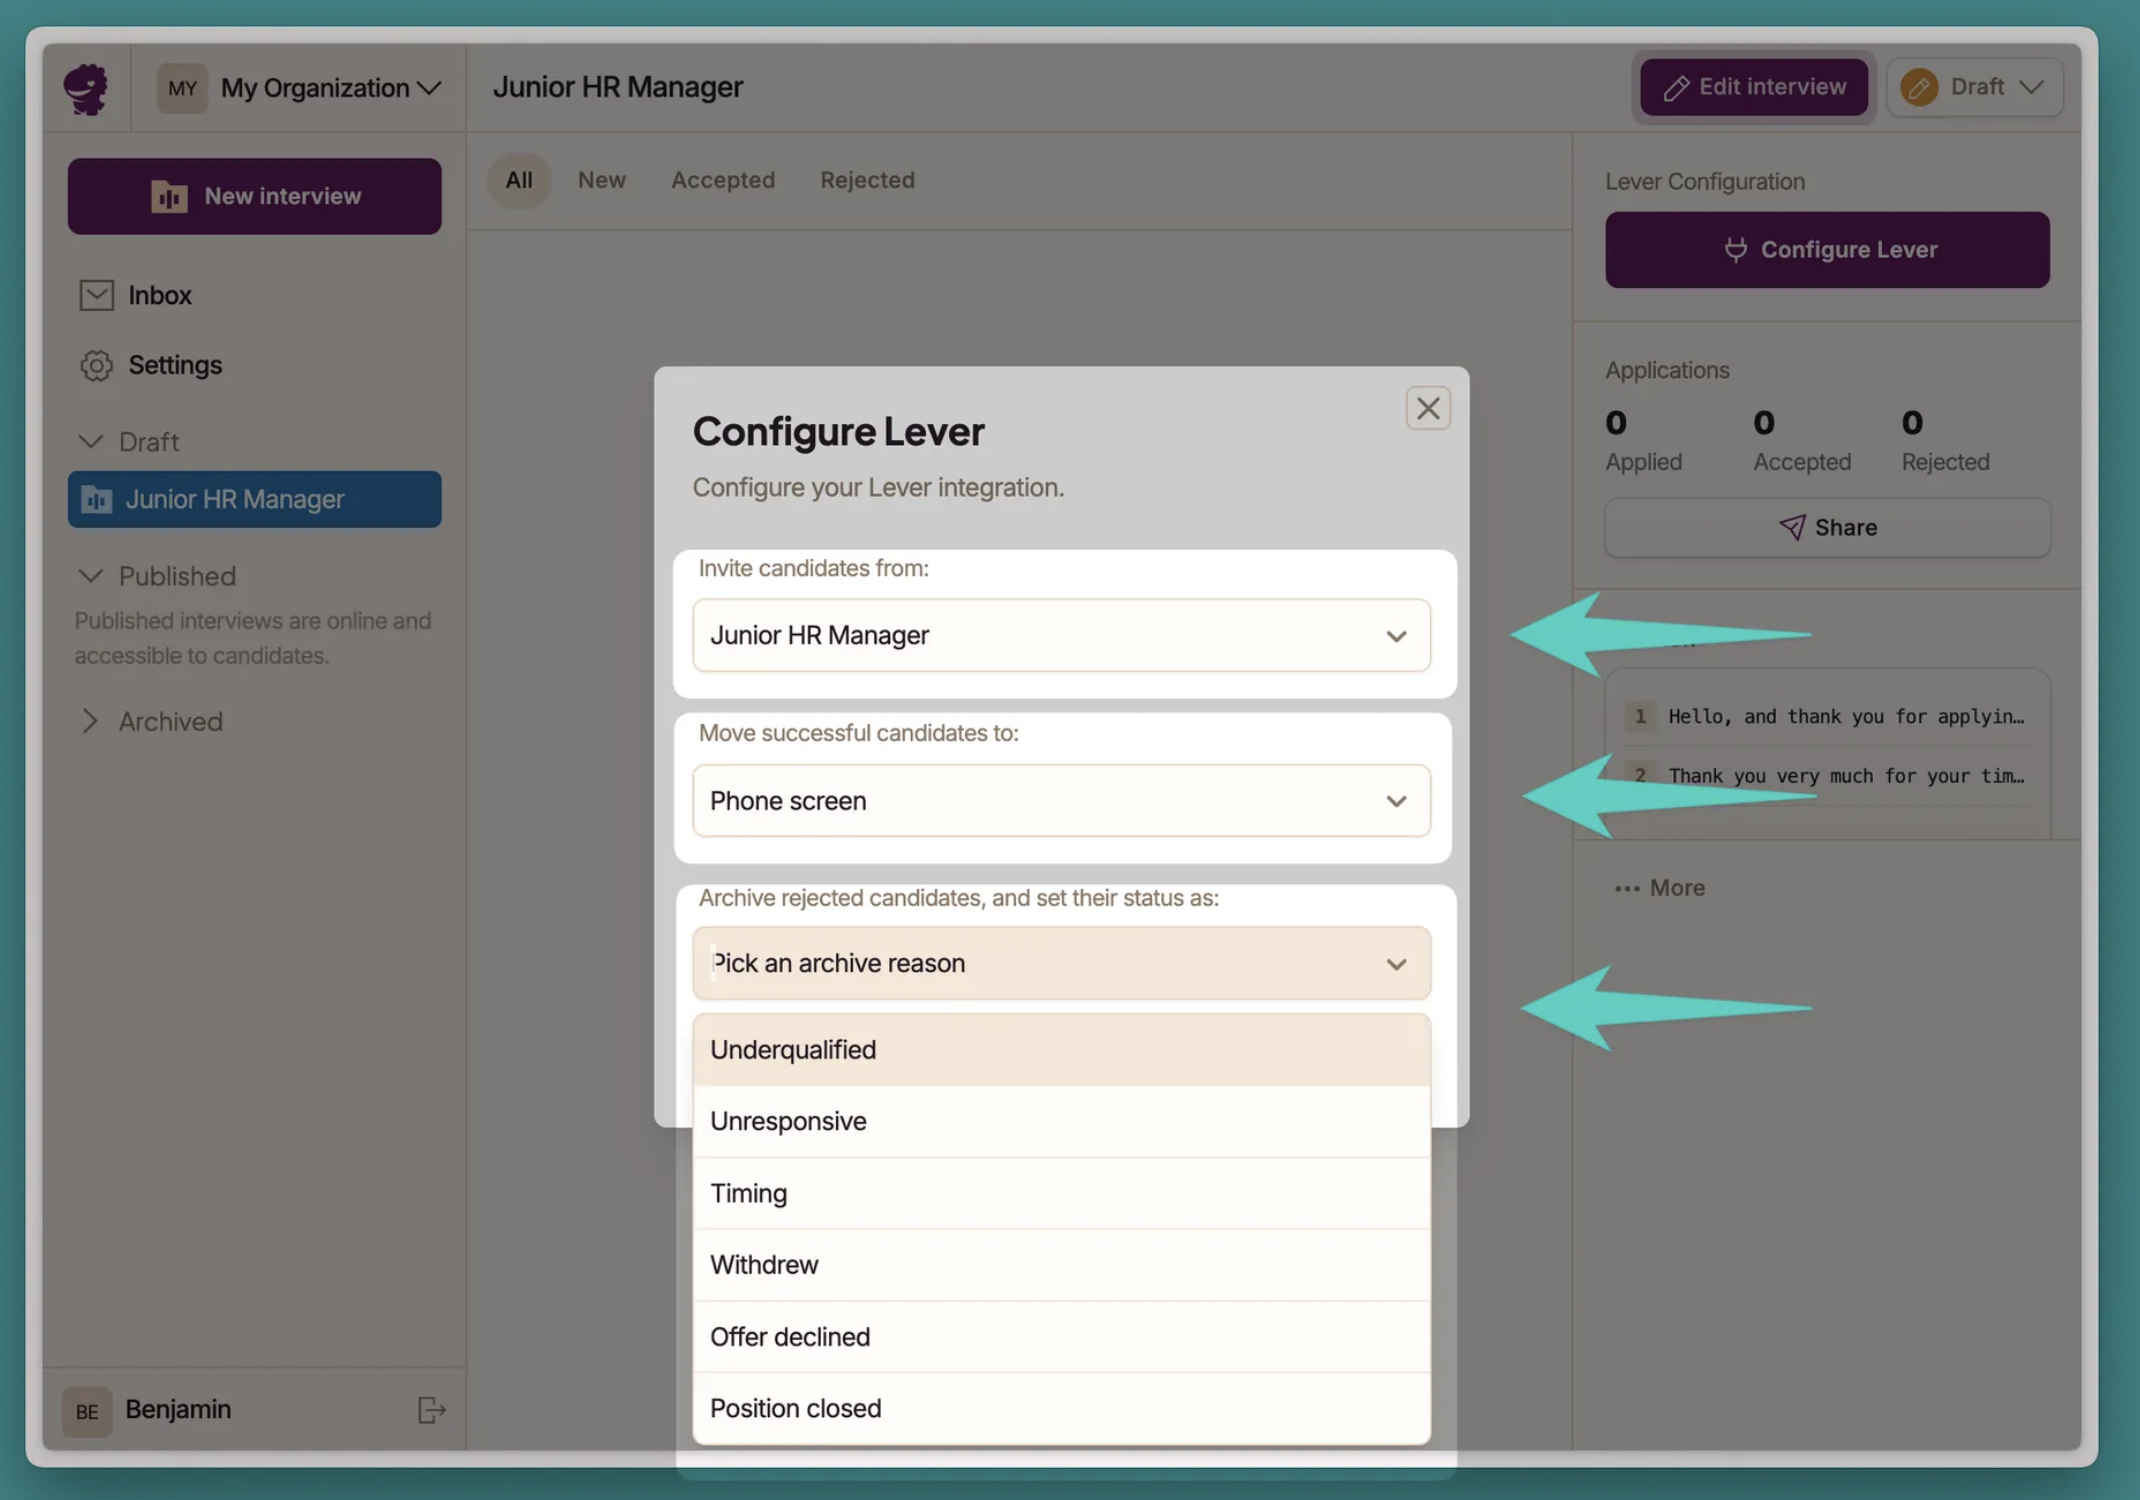
Task: Select the Junior HR Manager interview
Action: [254, 499]
